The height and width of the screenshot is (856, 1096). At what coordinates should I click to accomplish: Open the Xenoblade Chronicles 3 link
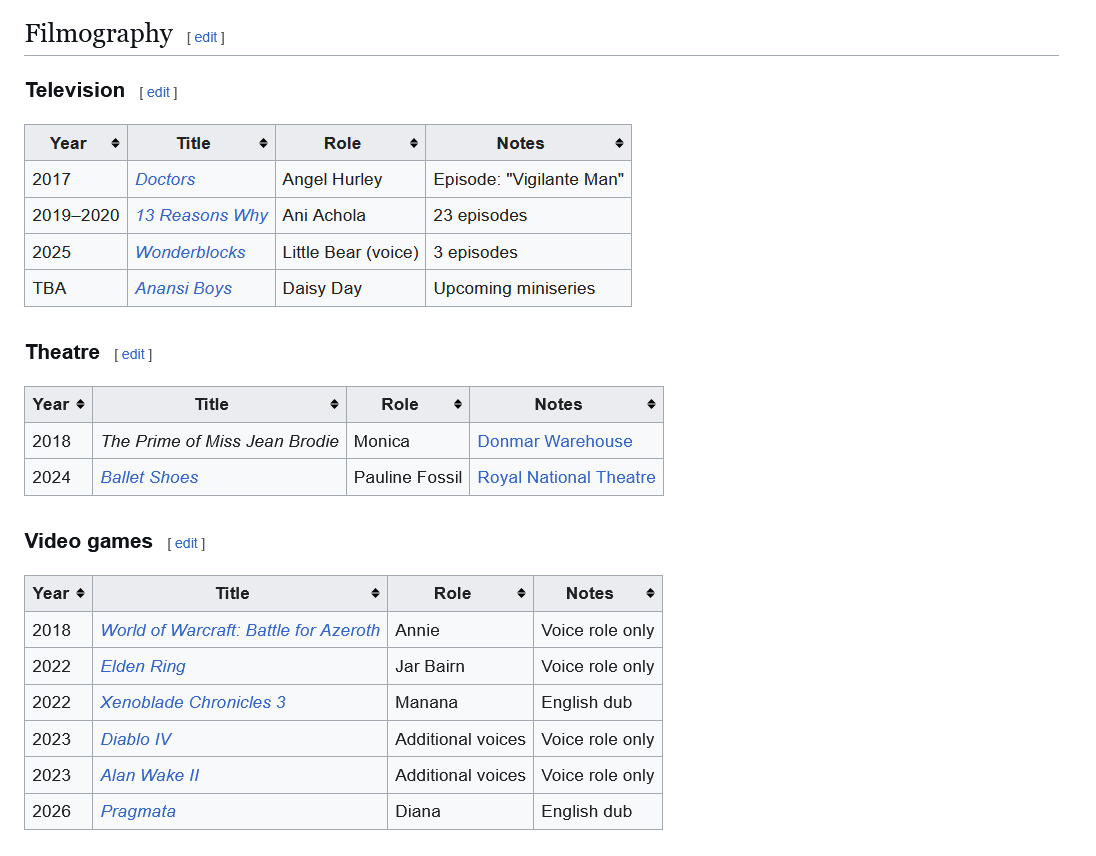193,702
